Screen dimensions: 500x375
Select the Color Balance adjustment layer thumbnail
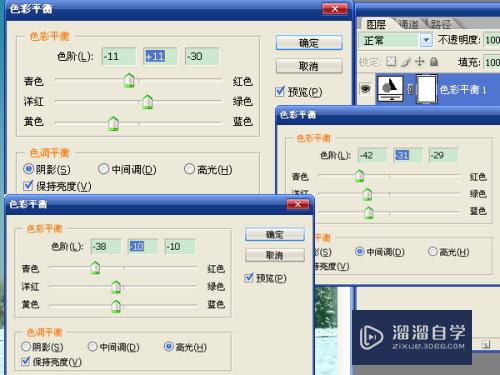pos(390,89)
